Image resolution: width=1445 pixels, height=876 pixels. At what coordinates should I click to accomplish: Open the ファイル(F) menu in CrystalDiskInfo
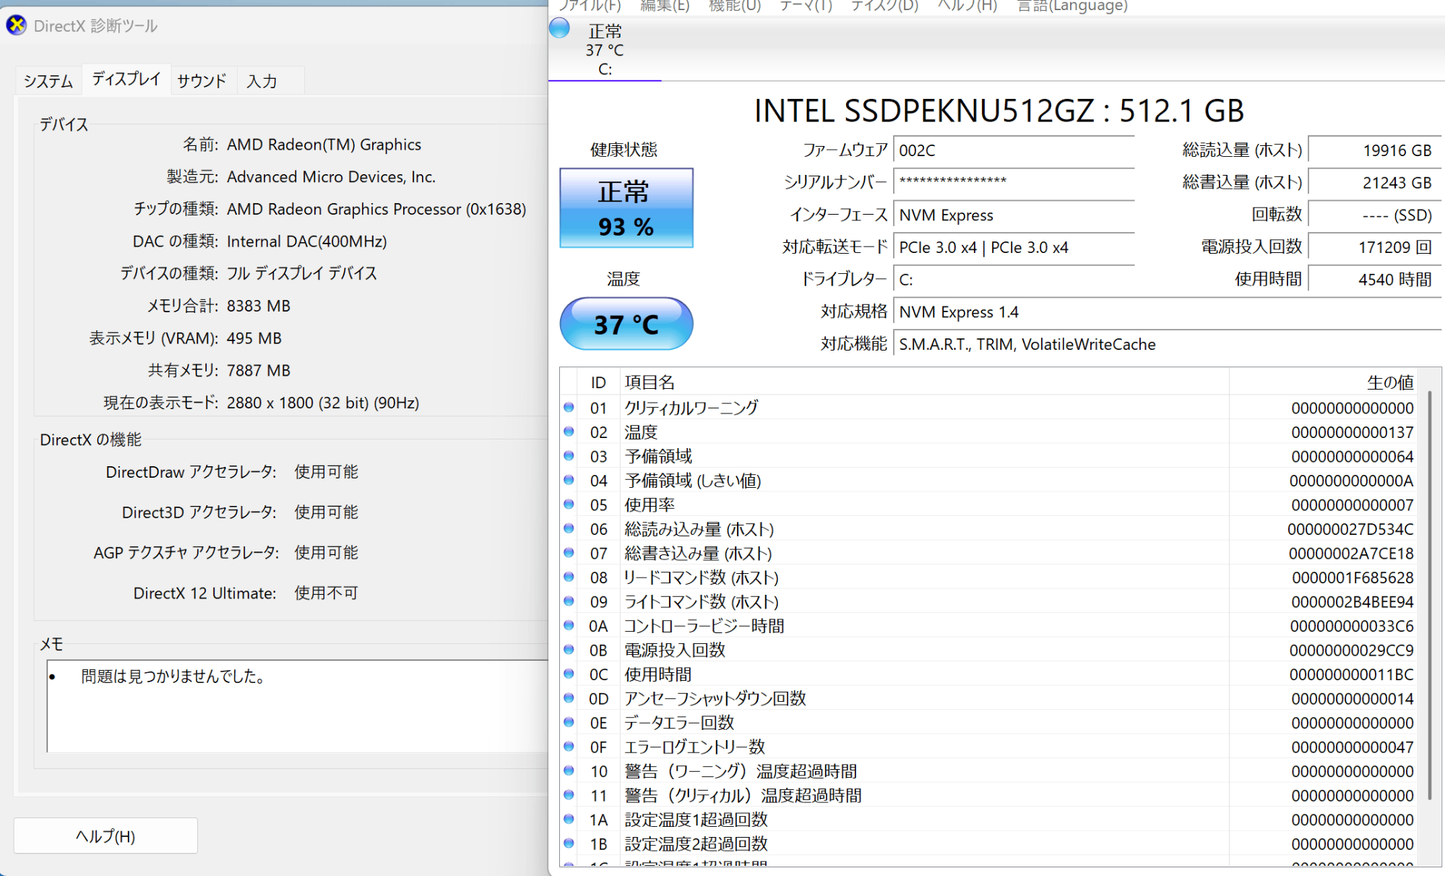click(x=589, y=6)
